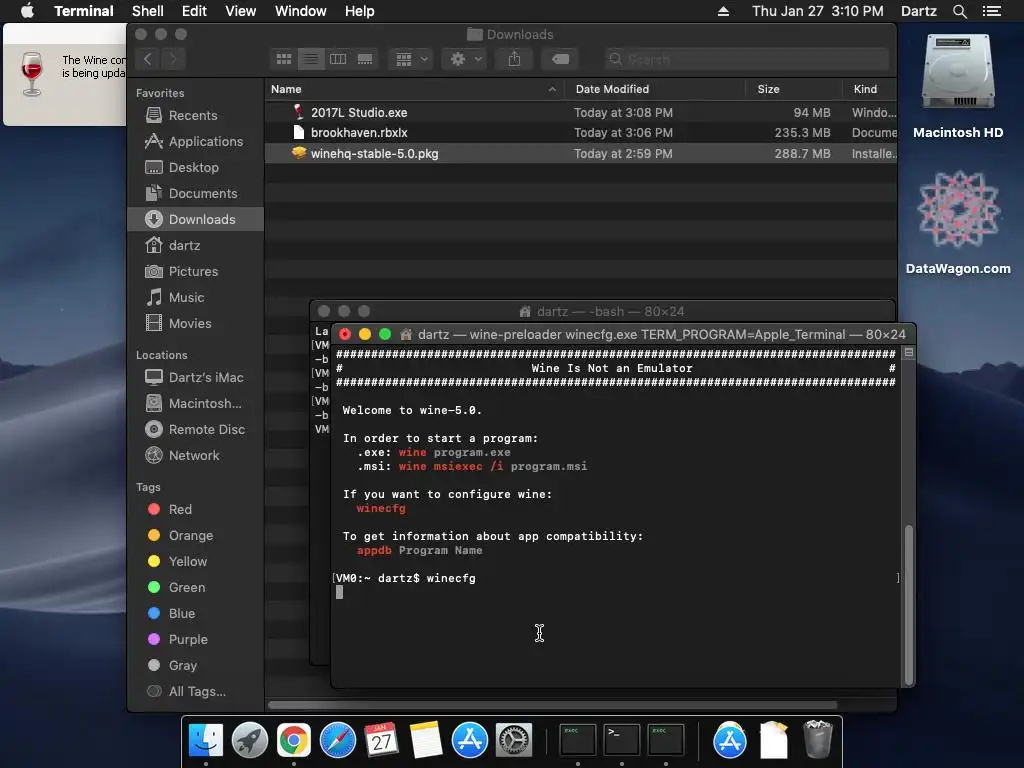1024x768 pixels.
Task: Open Finder group-by arrangement dropdown
Action: click(x=411, y=59)
